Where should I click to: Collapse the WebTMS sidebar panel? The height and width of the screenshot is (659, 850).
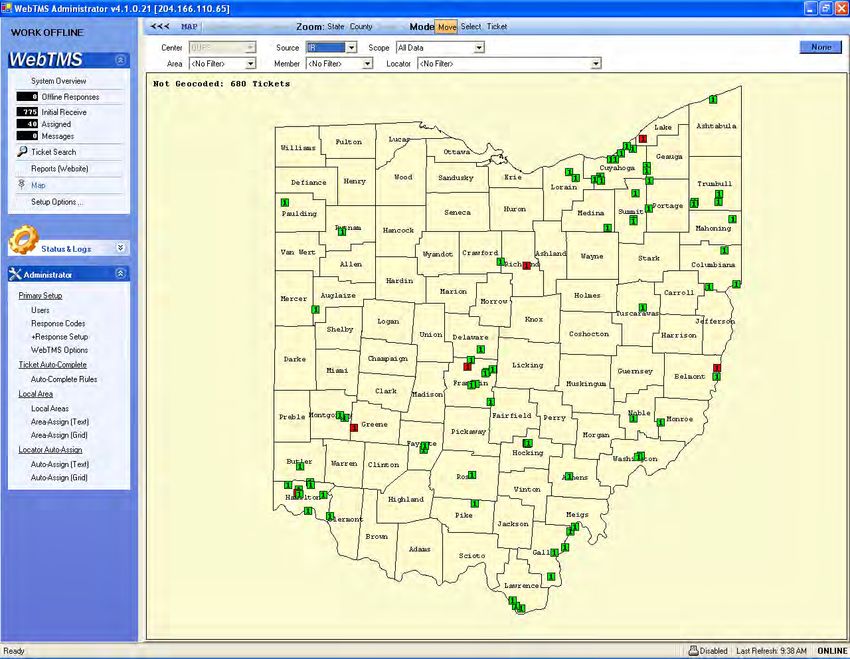click(121, 60)
